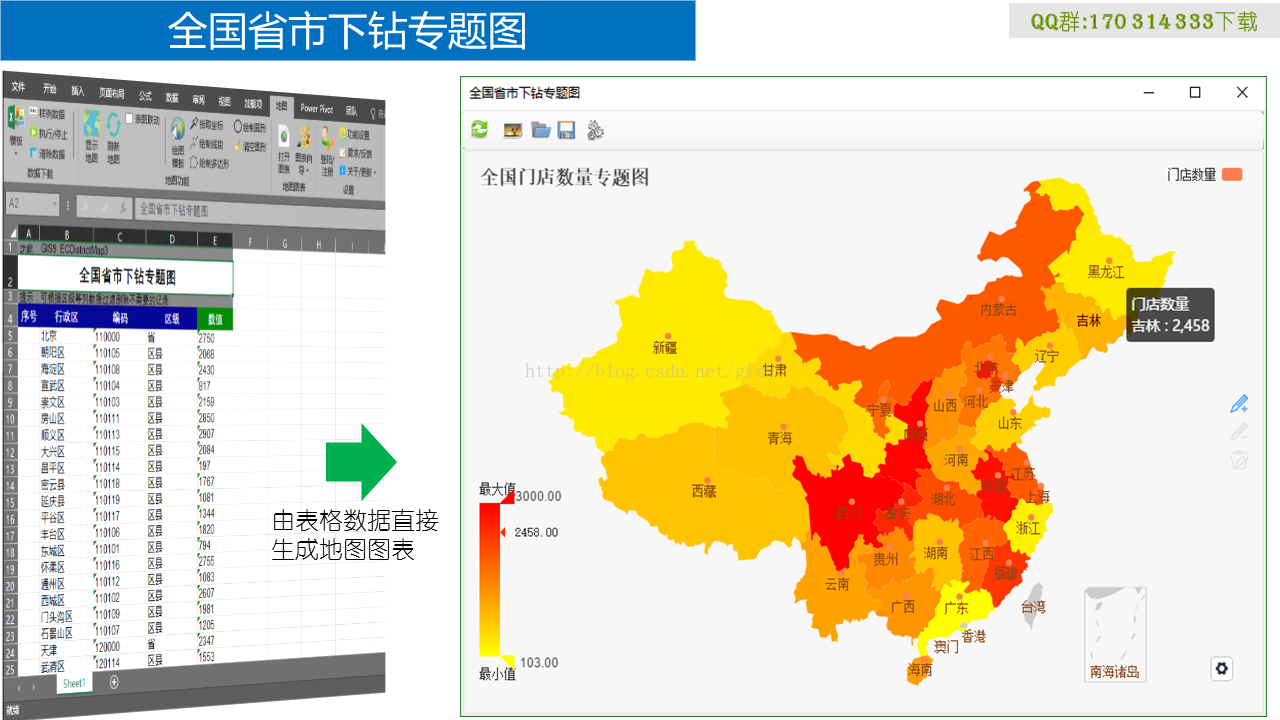The image size is (1280, 720).
Task: Click 显示地图 globe icon in ribbon
Action: (x=91, y=137)
